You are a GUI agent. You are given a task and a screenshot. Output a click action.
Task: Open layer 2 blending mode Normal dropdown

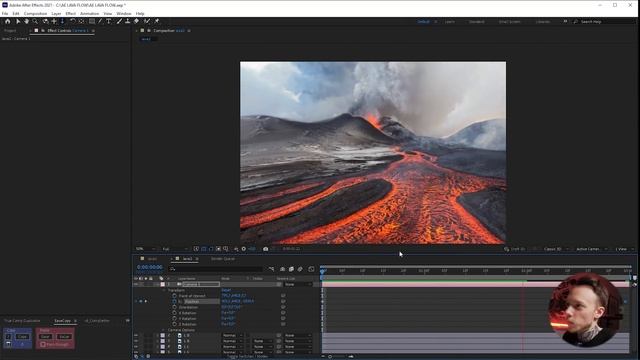(233, 335)
